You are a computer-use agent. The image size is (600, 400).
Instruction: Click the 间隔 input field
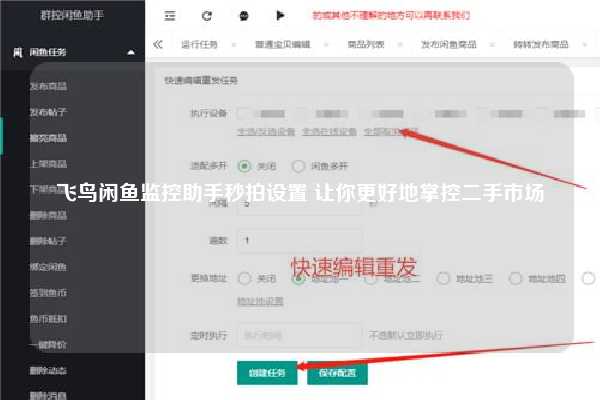[x=299, y=204]
